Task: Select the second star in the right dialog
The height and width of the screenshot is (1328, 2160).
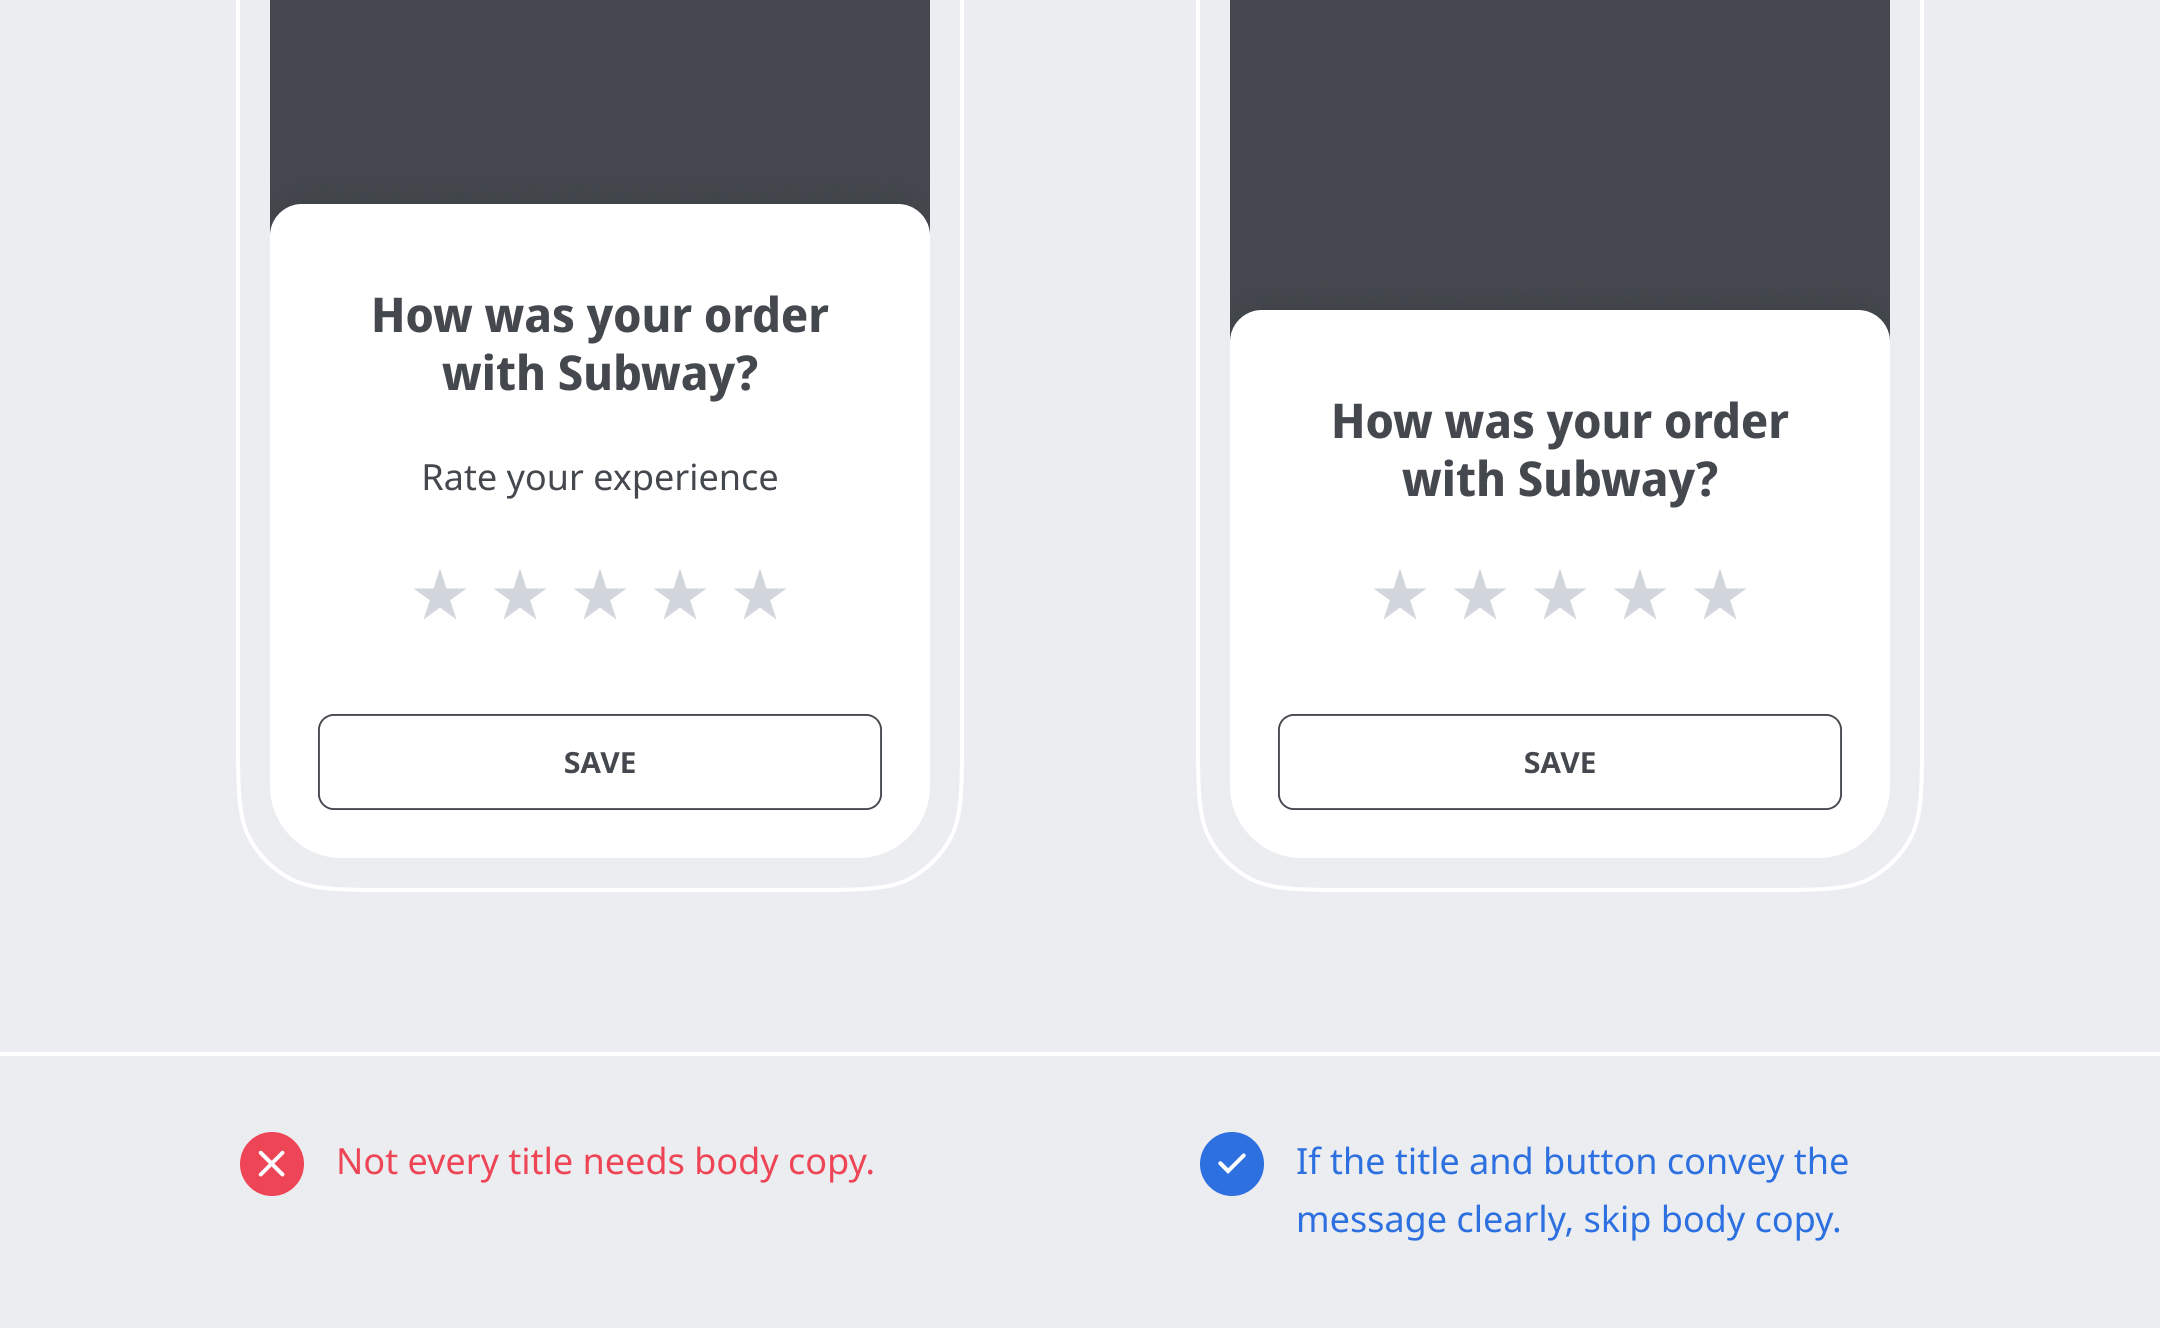Action: coord(1480,596)
